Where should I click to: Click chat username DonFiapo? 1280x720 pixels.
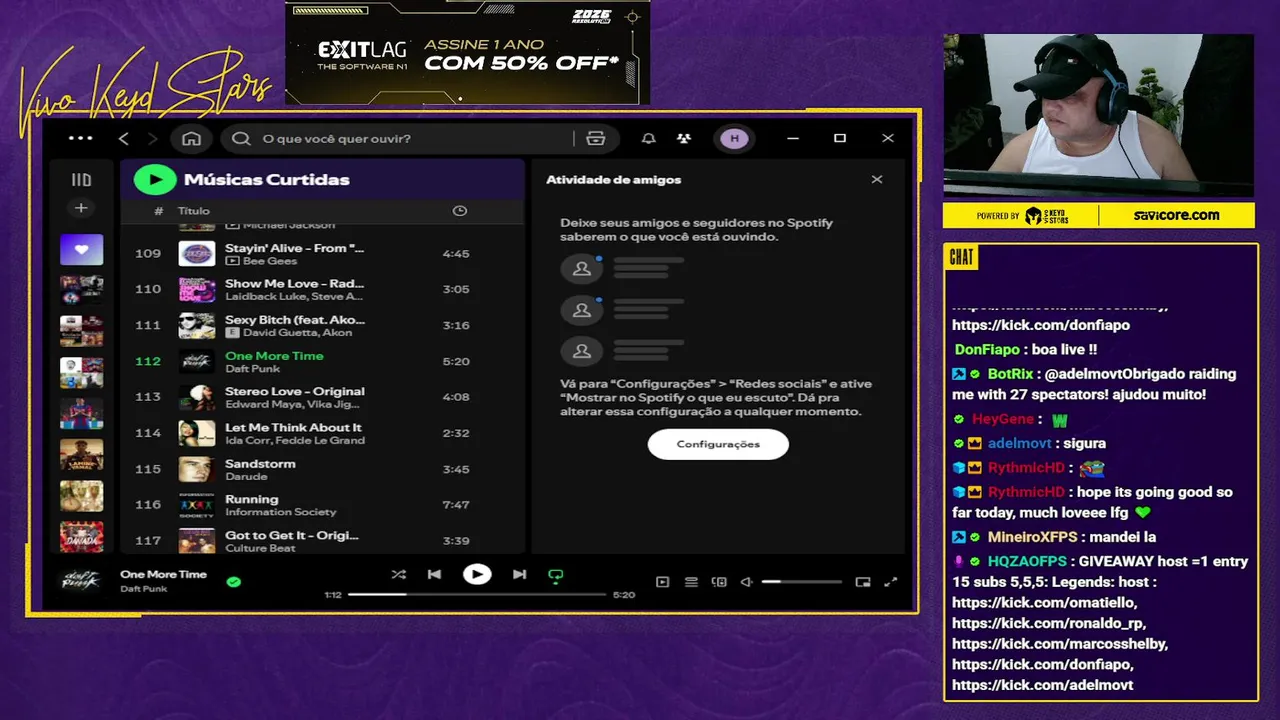tap(986, 350)
